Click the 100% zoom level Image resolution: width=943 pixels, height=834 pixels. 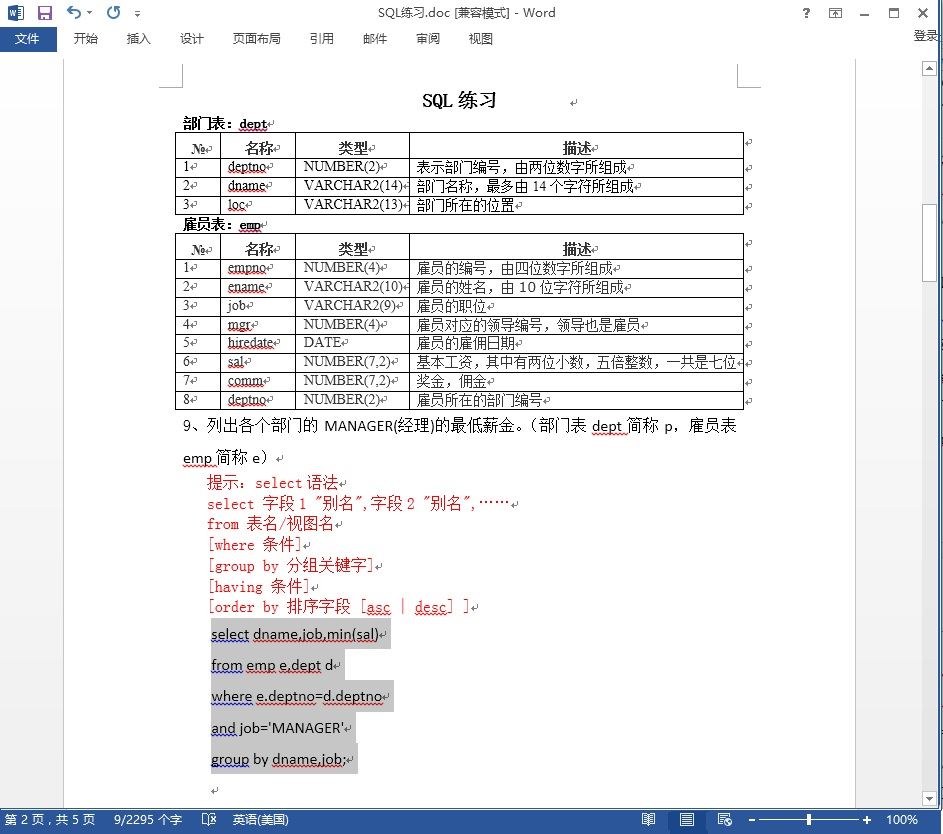pyautogui.click(x=902, y=820)
